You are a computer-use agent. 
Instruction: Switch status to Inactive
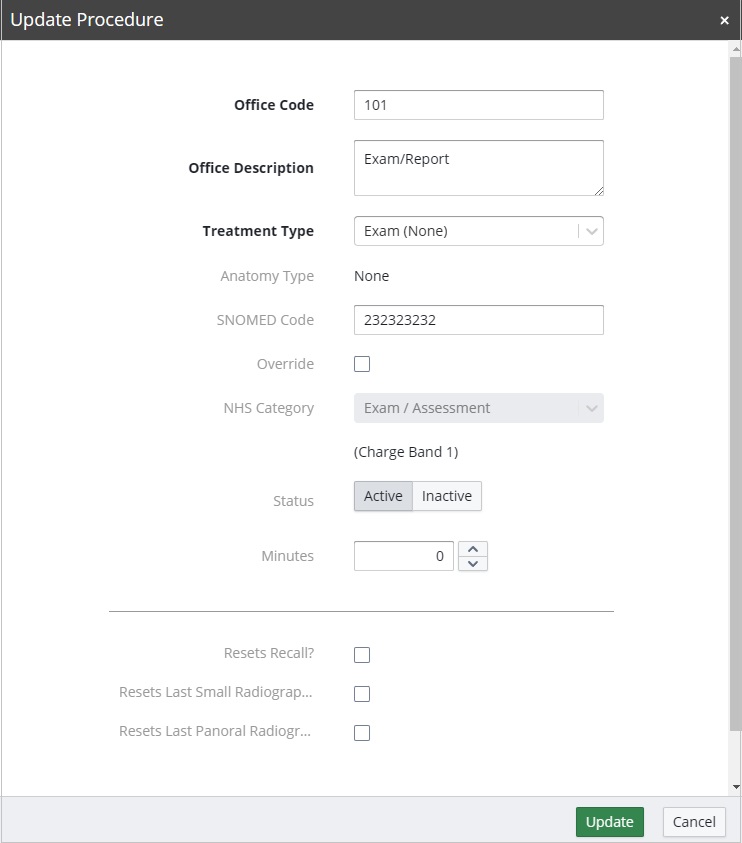point(447,496)
